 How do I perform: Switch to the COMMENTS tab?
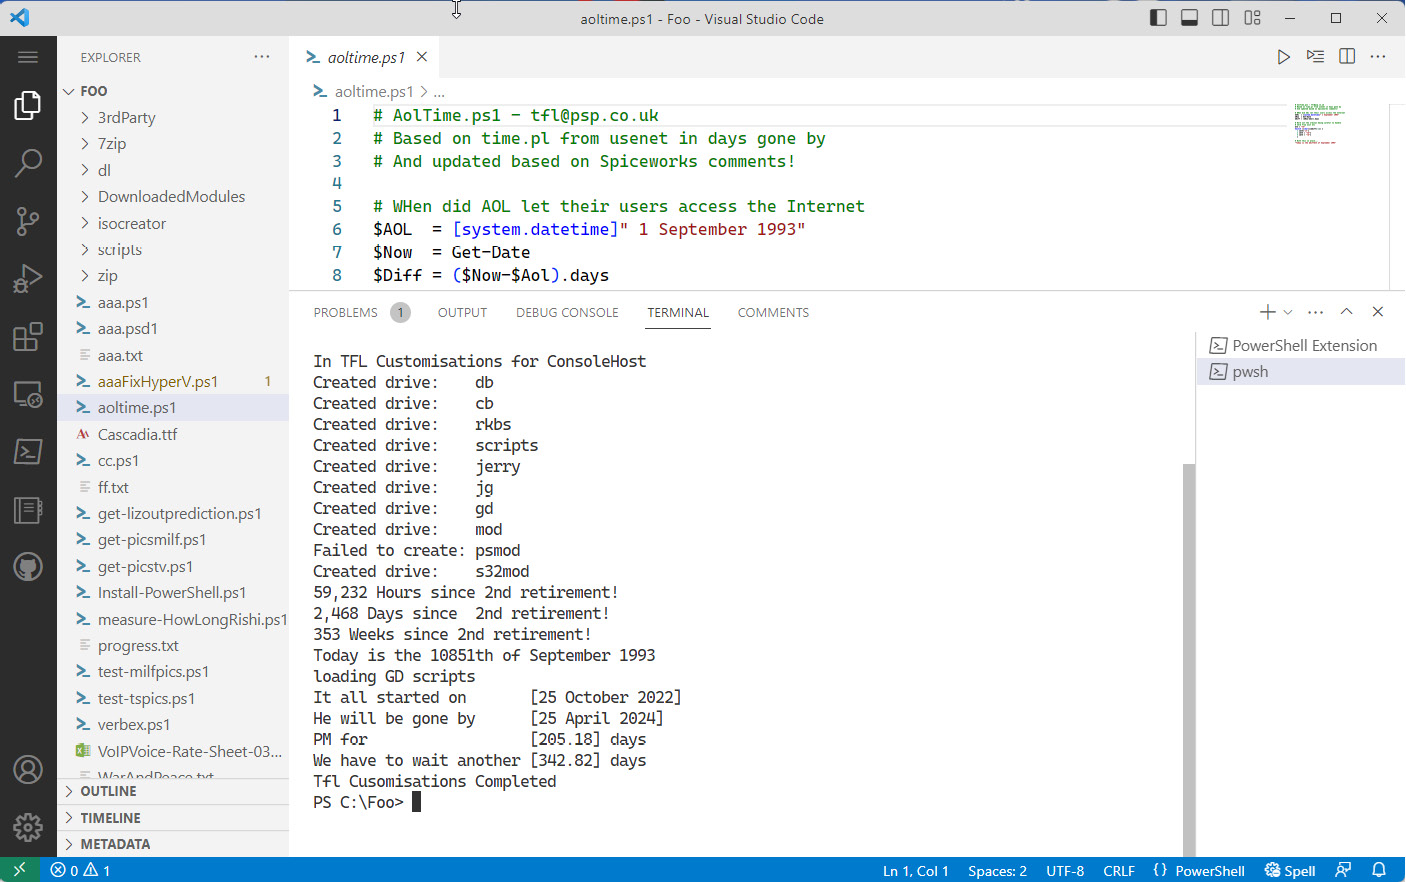pyautogui.click(x=773, y=312)
